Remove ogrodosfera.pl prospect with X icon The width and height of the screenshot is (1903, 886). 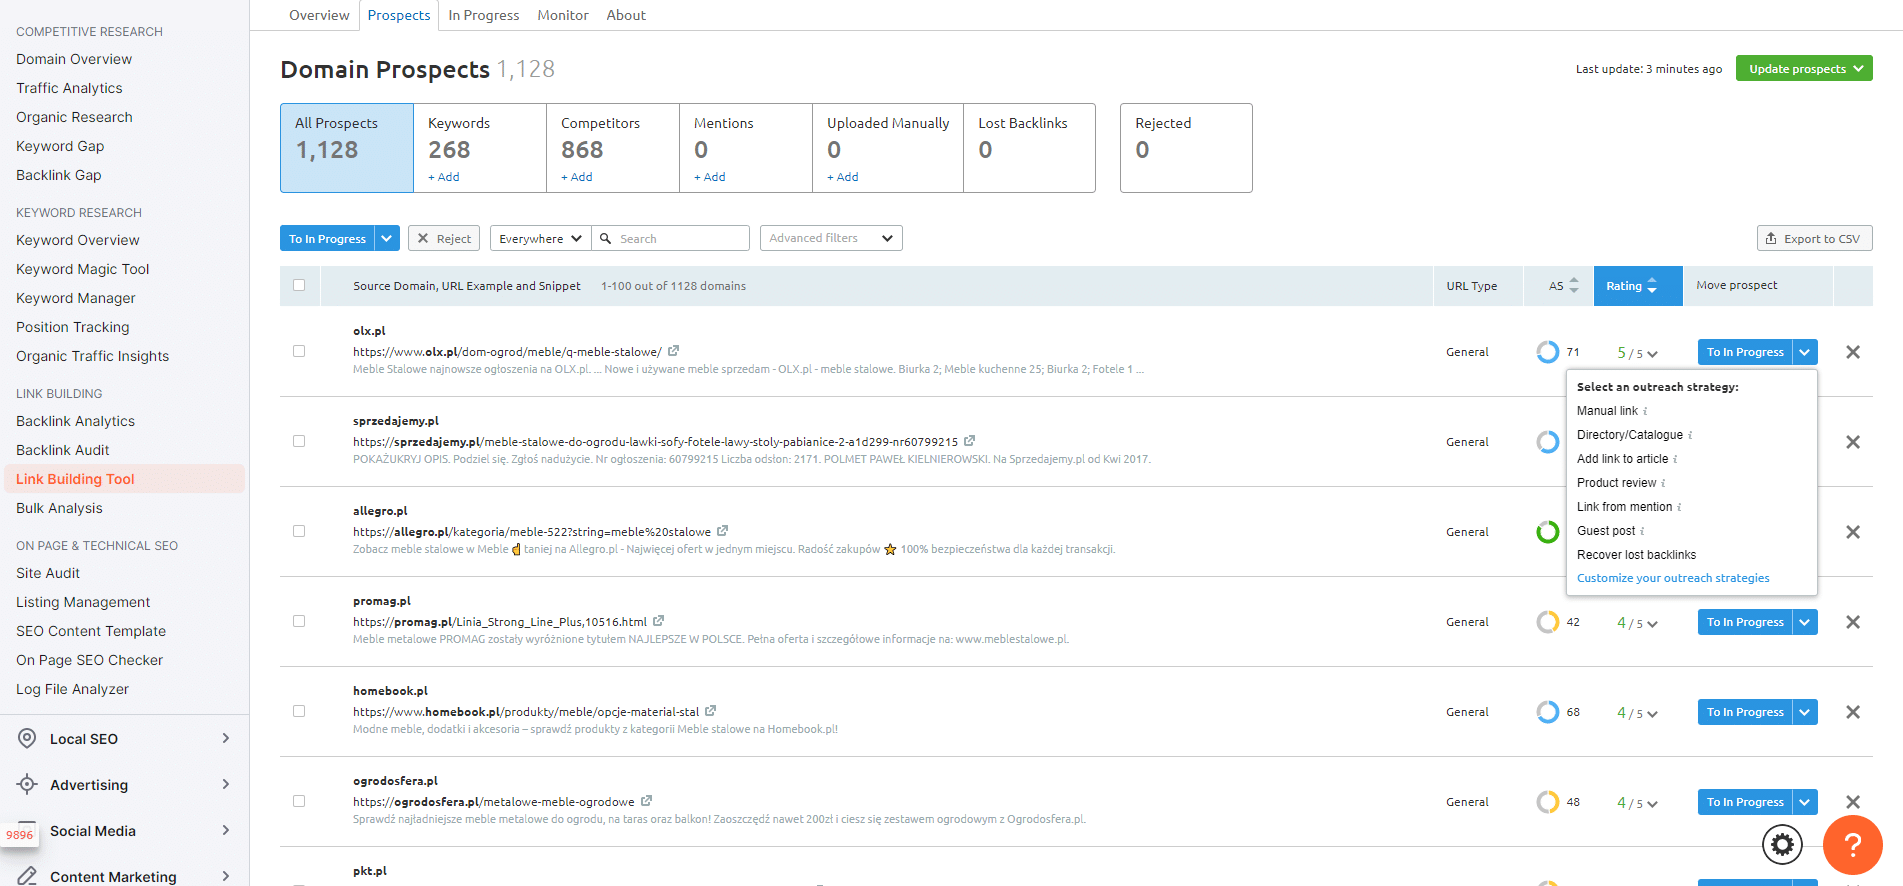coord(1853,802)
